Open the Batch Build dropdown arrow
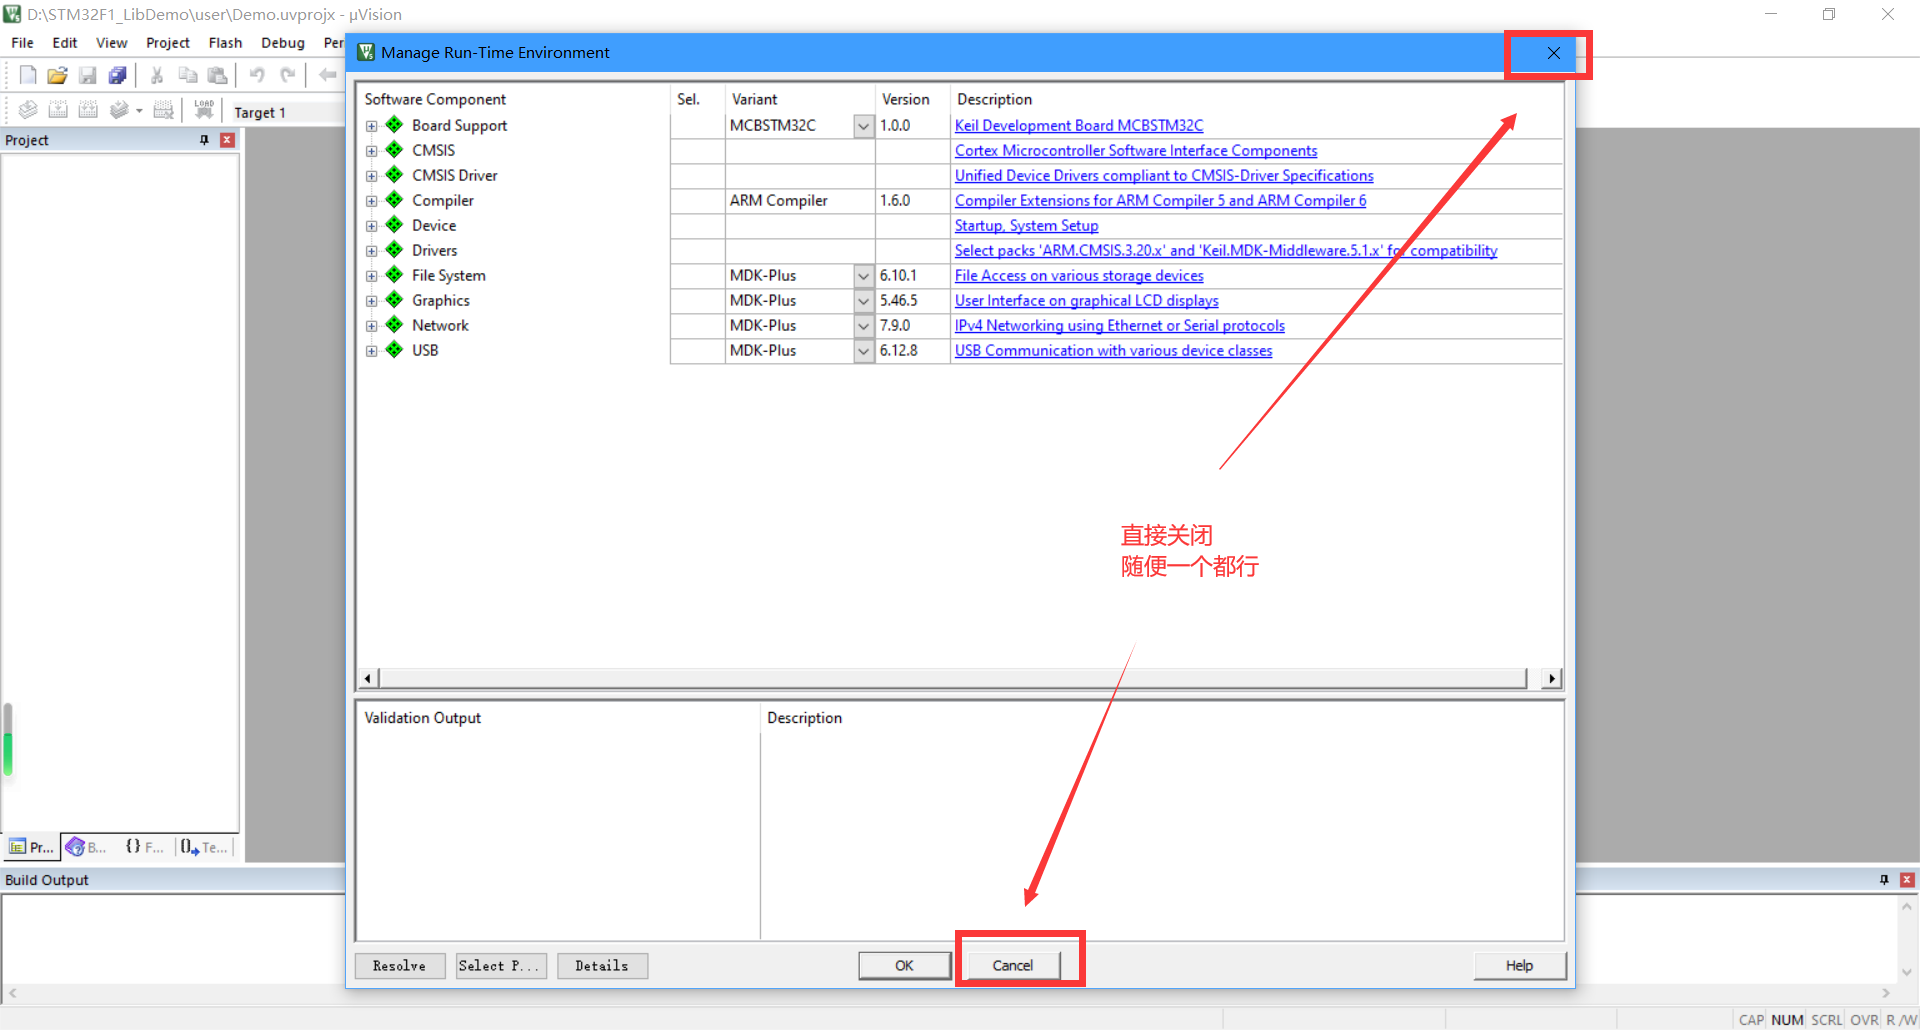The height and width of the screenshot is (1030, 1920). (139, 110)
